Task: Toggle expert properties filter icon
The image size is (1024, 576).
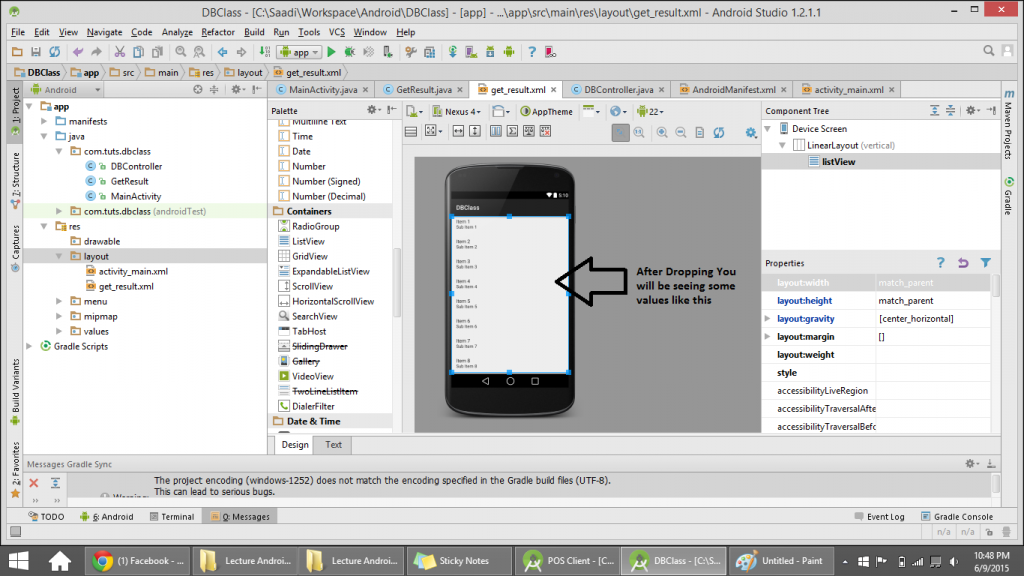Action: [x=985, y=263]
